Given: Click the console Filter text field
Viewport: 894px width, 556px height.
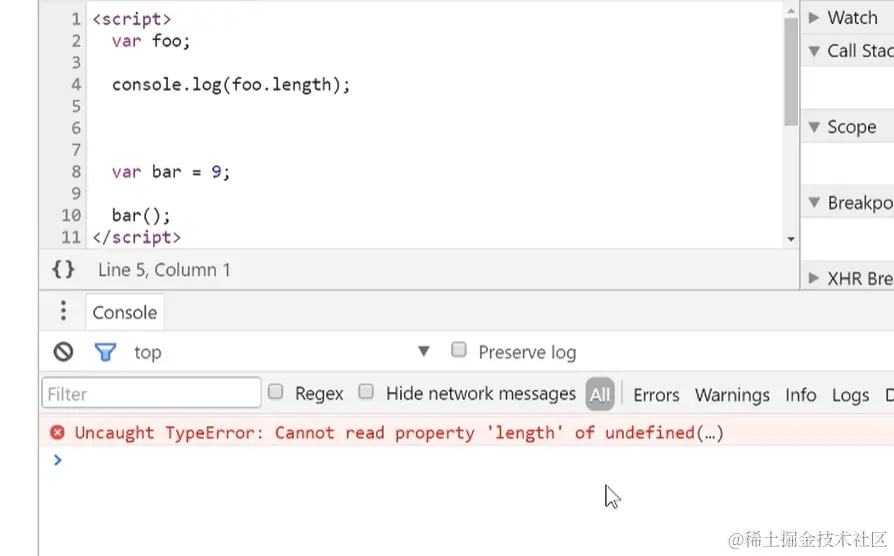Looking at the screenshot, I should (151, 393).
